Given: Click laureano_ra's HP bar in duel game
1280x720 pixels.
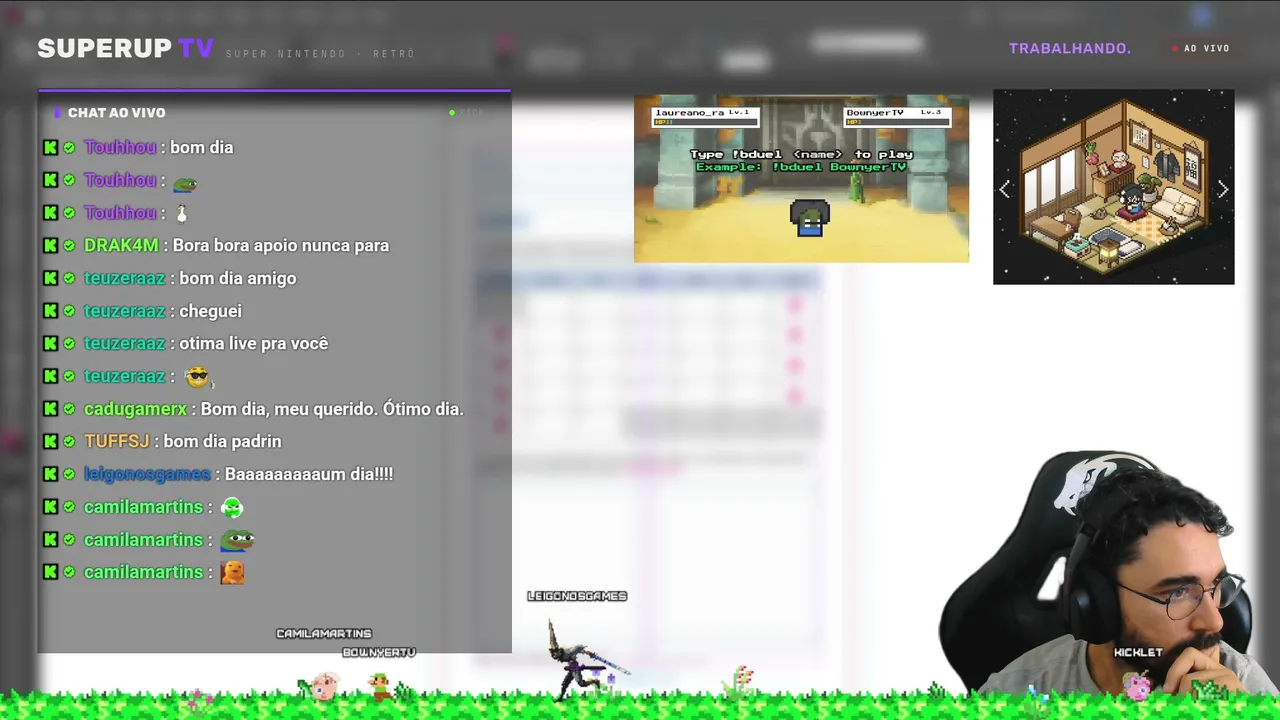Looking at the screenshot, I should pyautogui.click(x=705, y=122).
